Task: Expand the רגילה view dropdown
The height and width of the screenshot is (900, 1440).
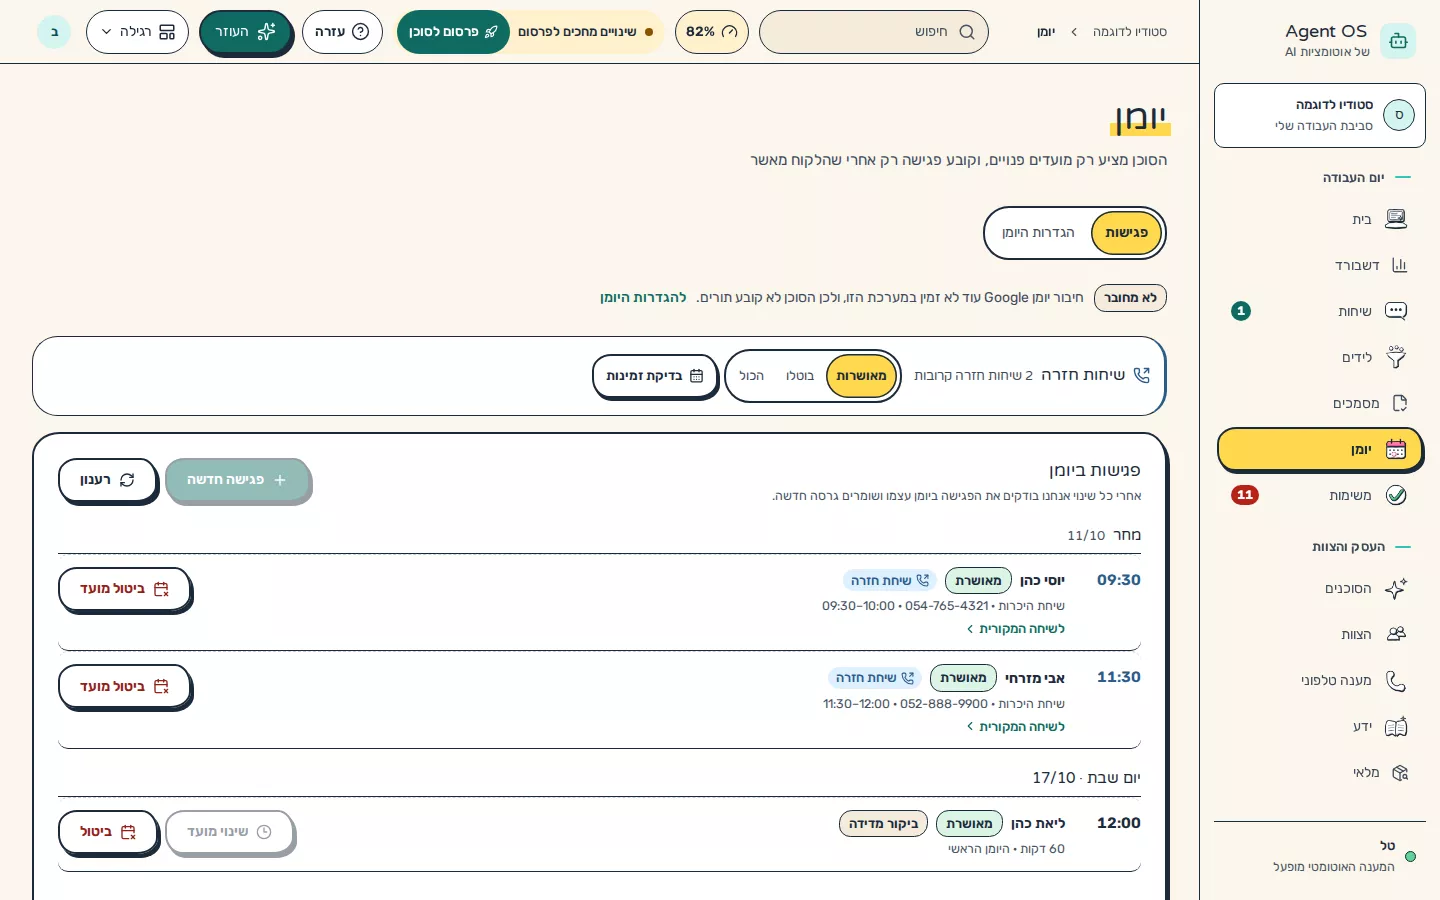Action: coord(138,32)
